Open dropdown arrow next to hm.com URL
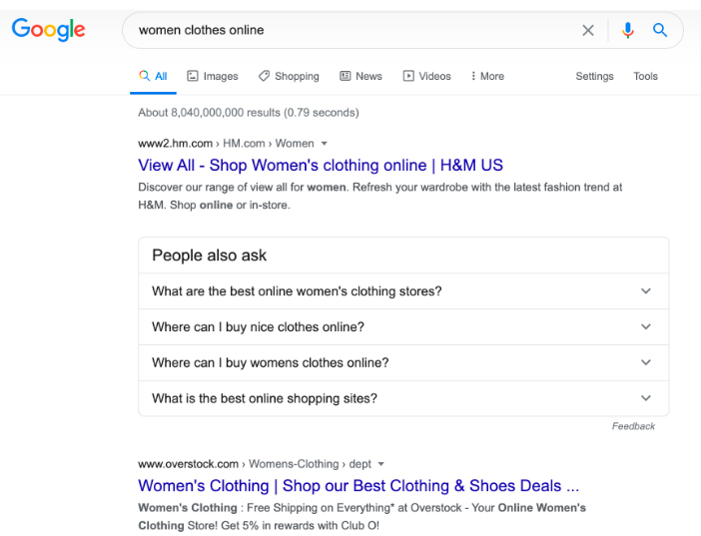The height and width of the screenshot is (536, 701). pos(324,143)
